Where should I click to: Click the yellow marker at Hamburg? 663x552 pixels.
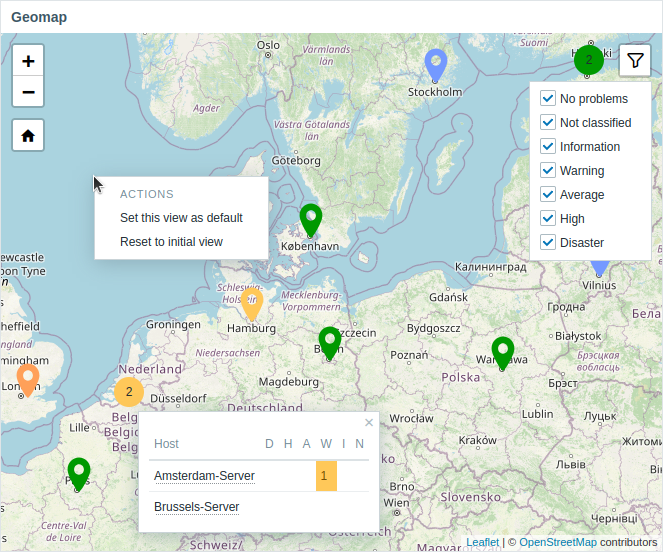coord(252,304)
